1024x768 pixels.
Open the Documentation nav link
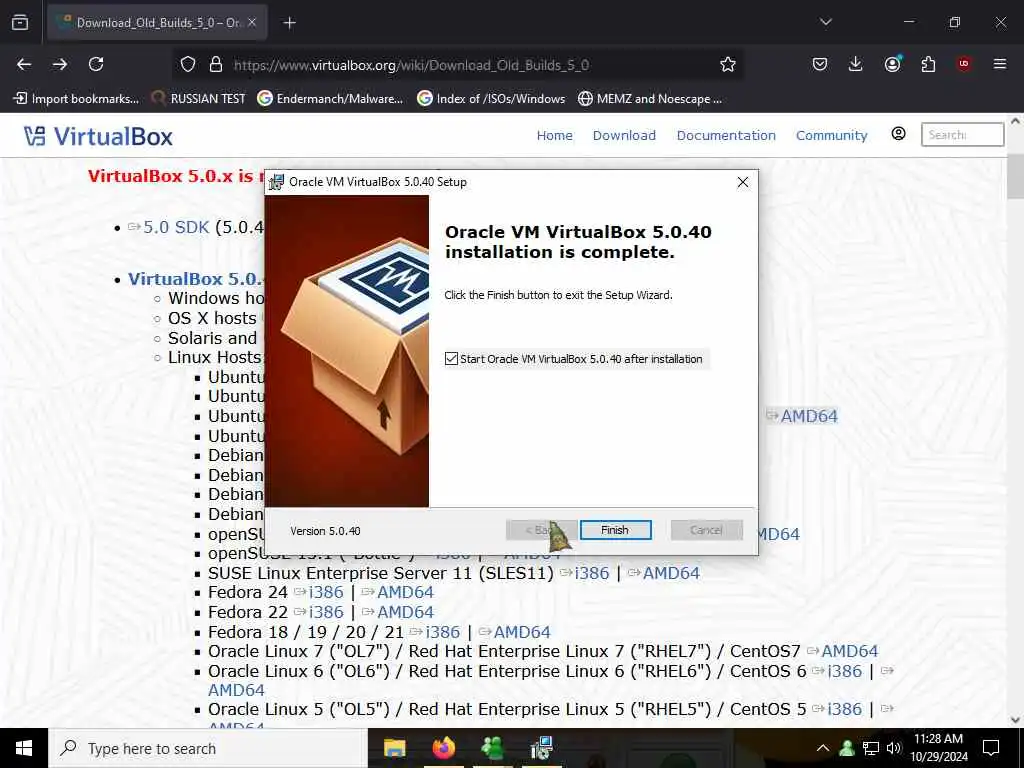click(x=726, y=135)
